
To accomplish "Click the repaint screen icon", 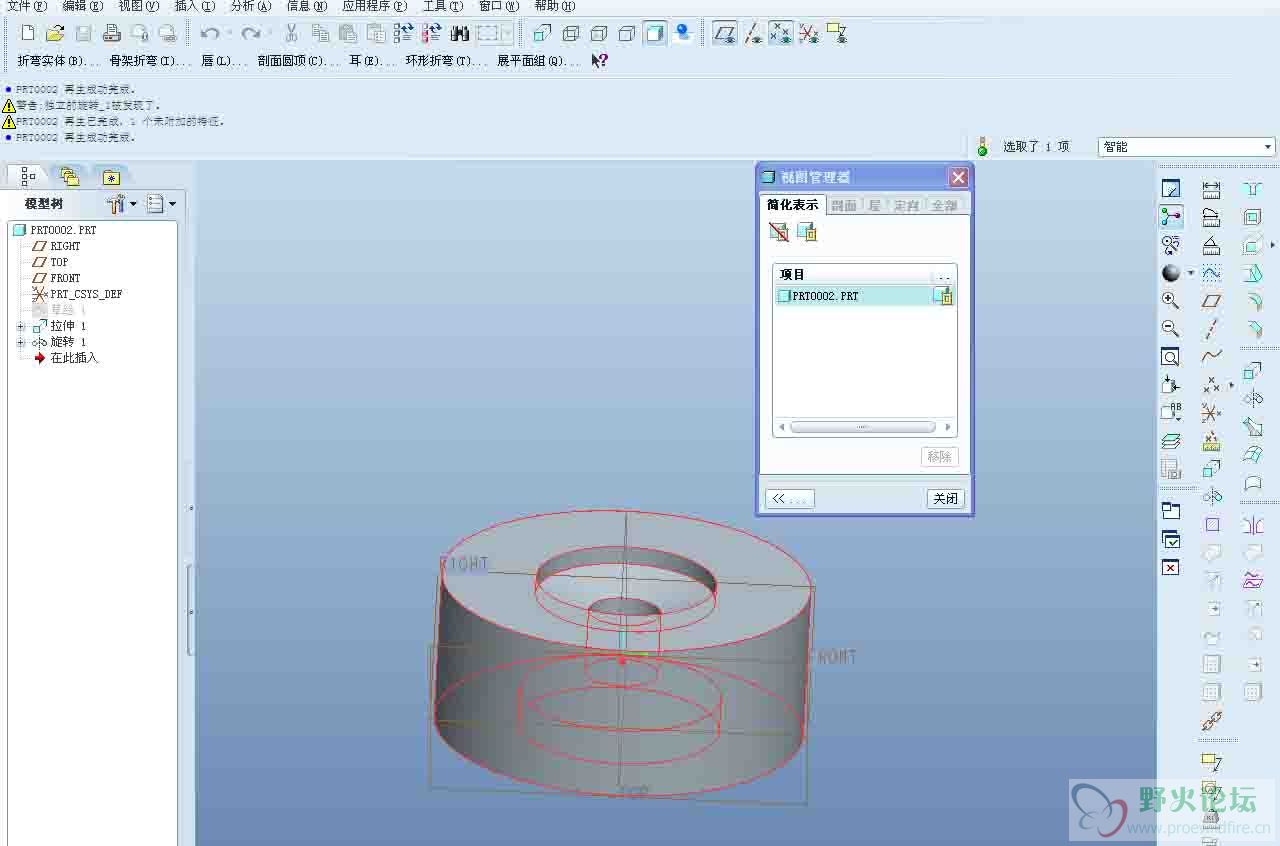I will click(1171, 189).
